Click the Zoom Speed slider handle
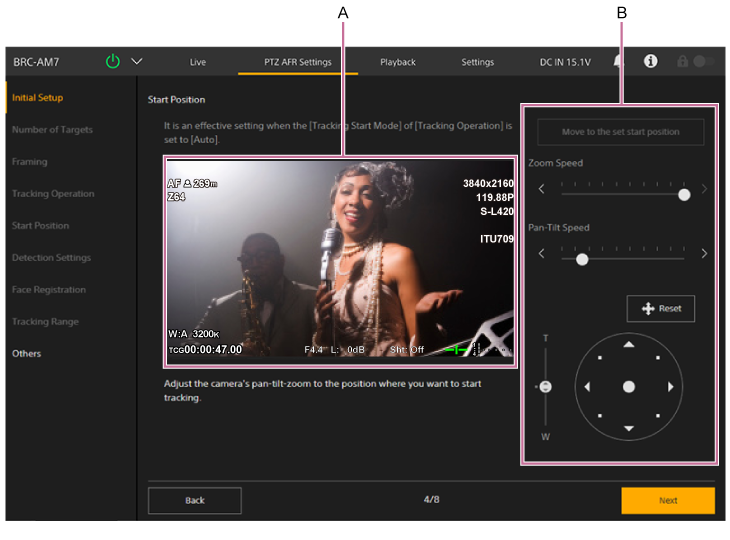Viewport: 730px width, 540px height. [x=684, y=195]
